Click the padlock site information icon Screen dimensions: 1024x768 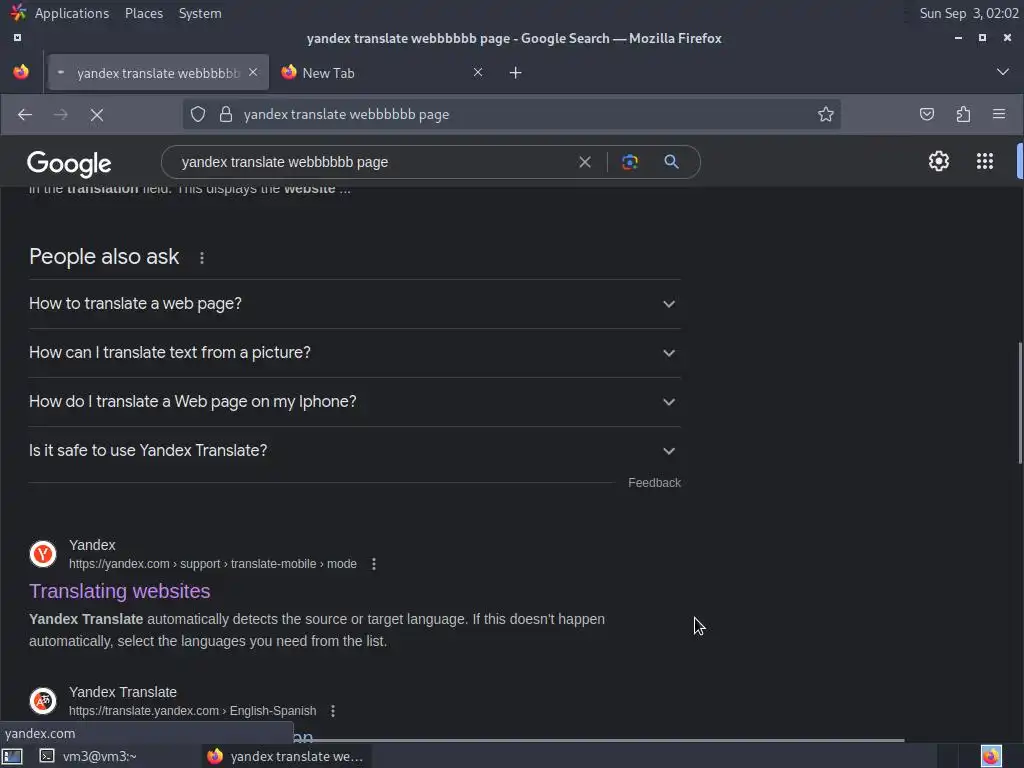click(x=226, y=114)
